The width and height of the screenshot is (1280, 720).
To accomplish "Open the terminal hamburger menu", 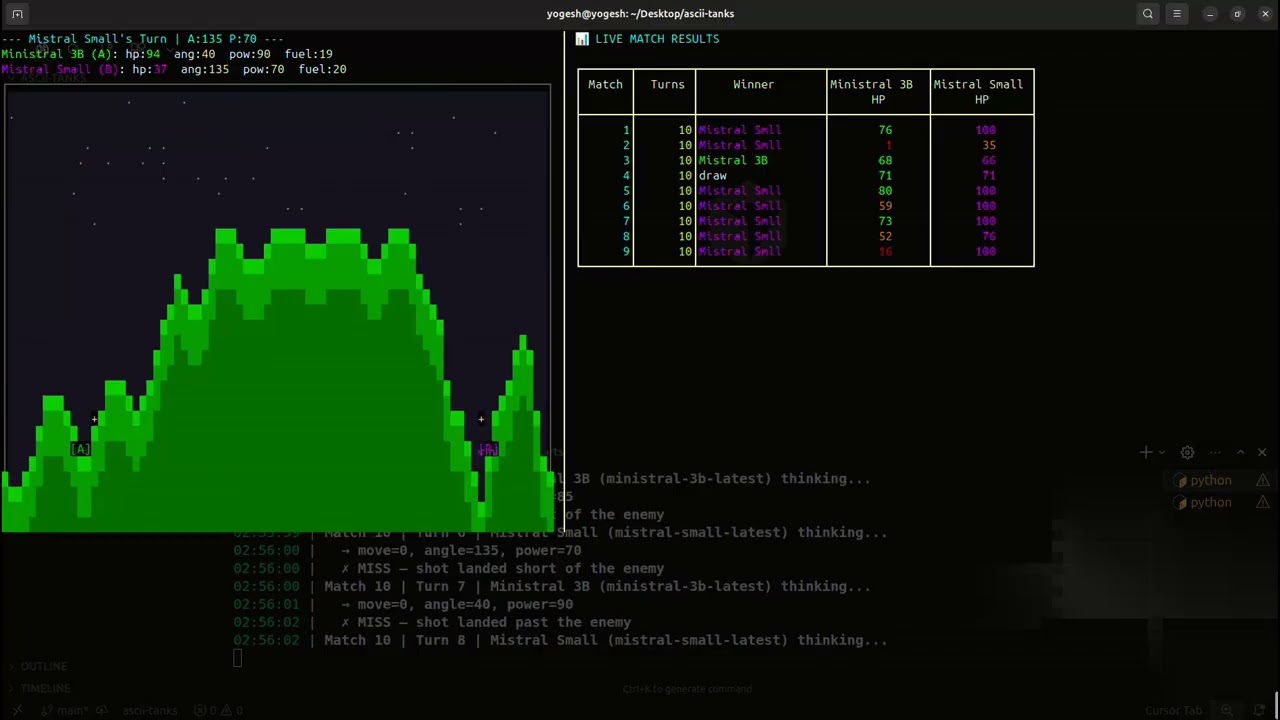I will click(x=1177, y=14).
